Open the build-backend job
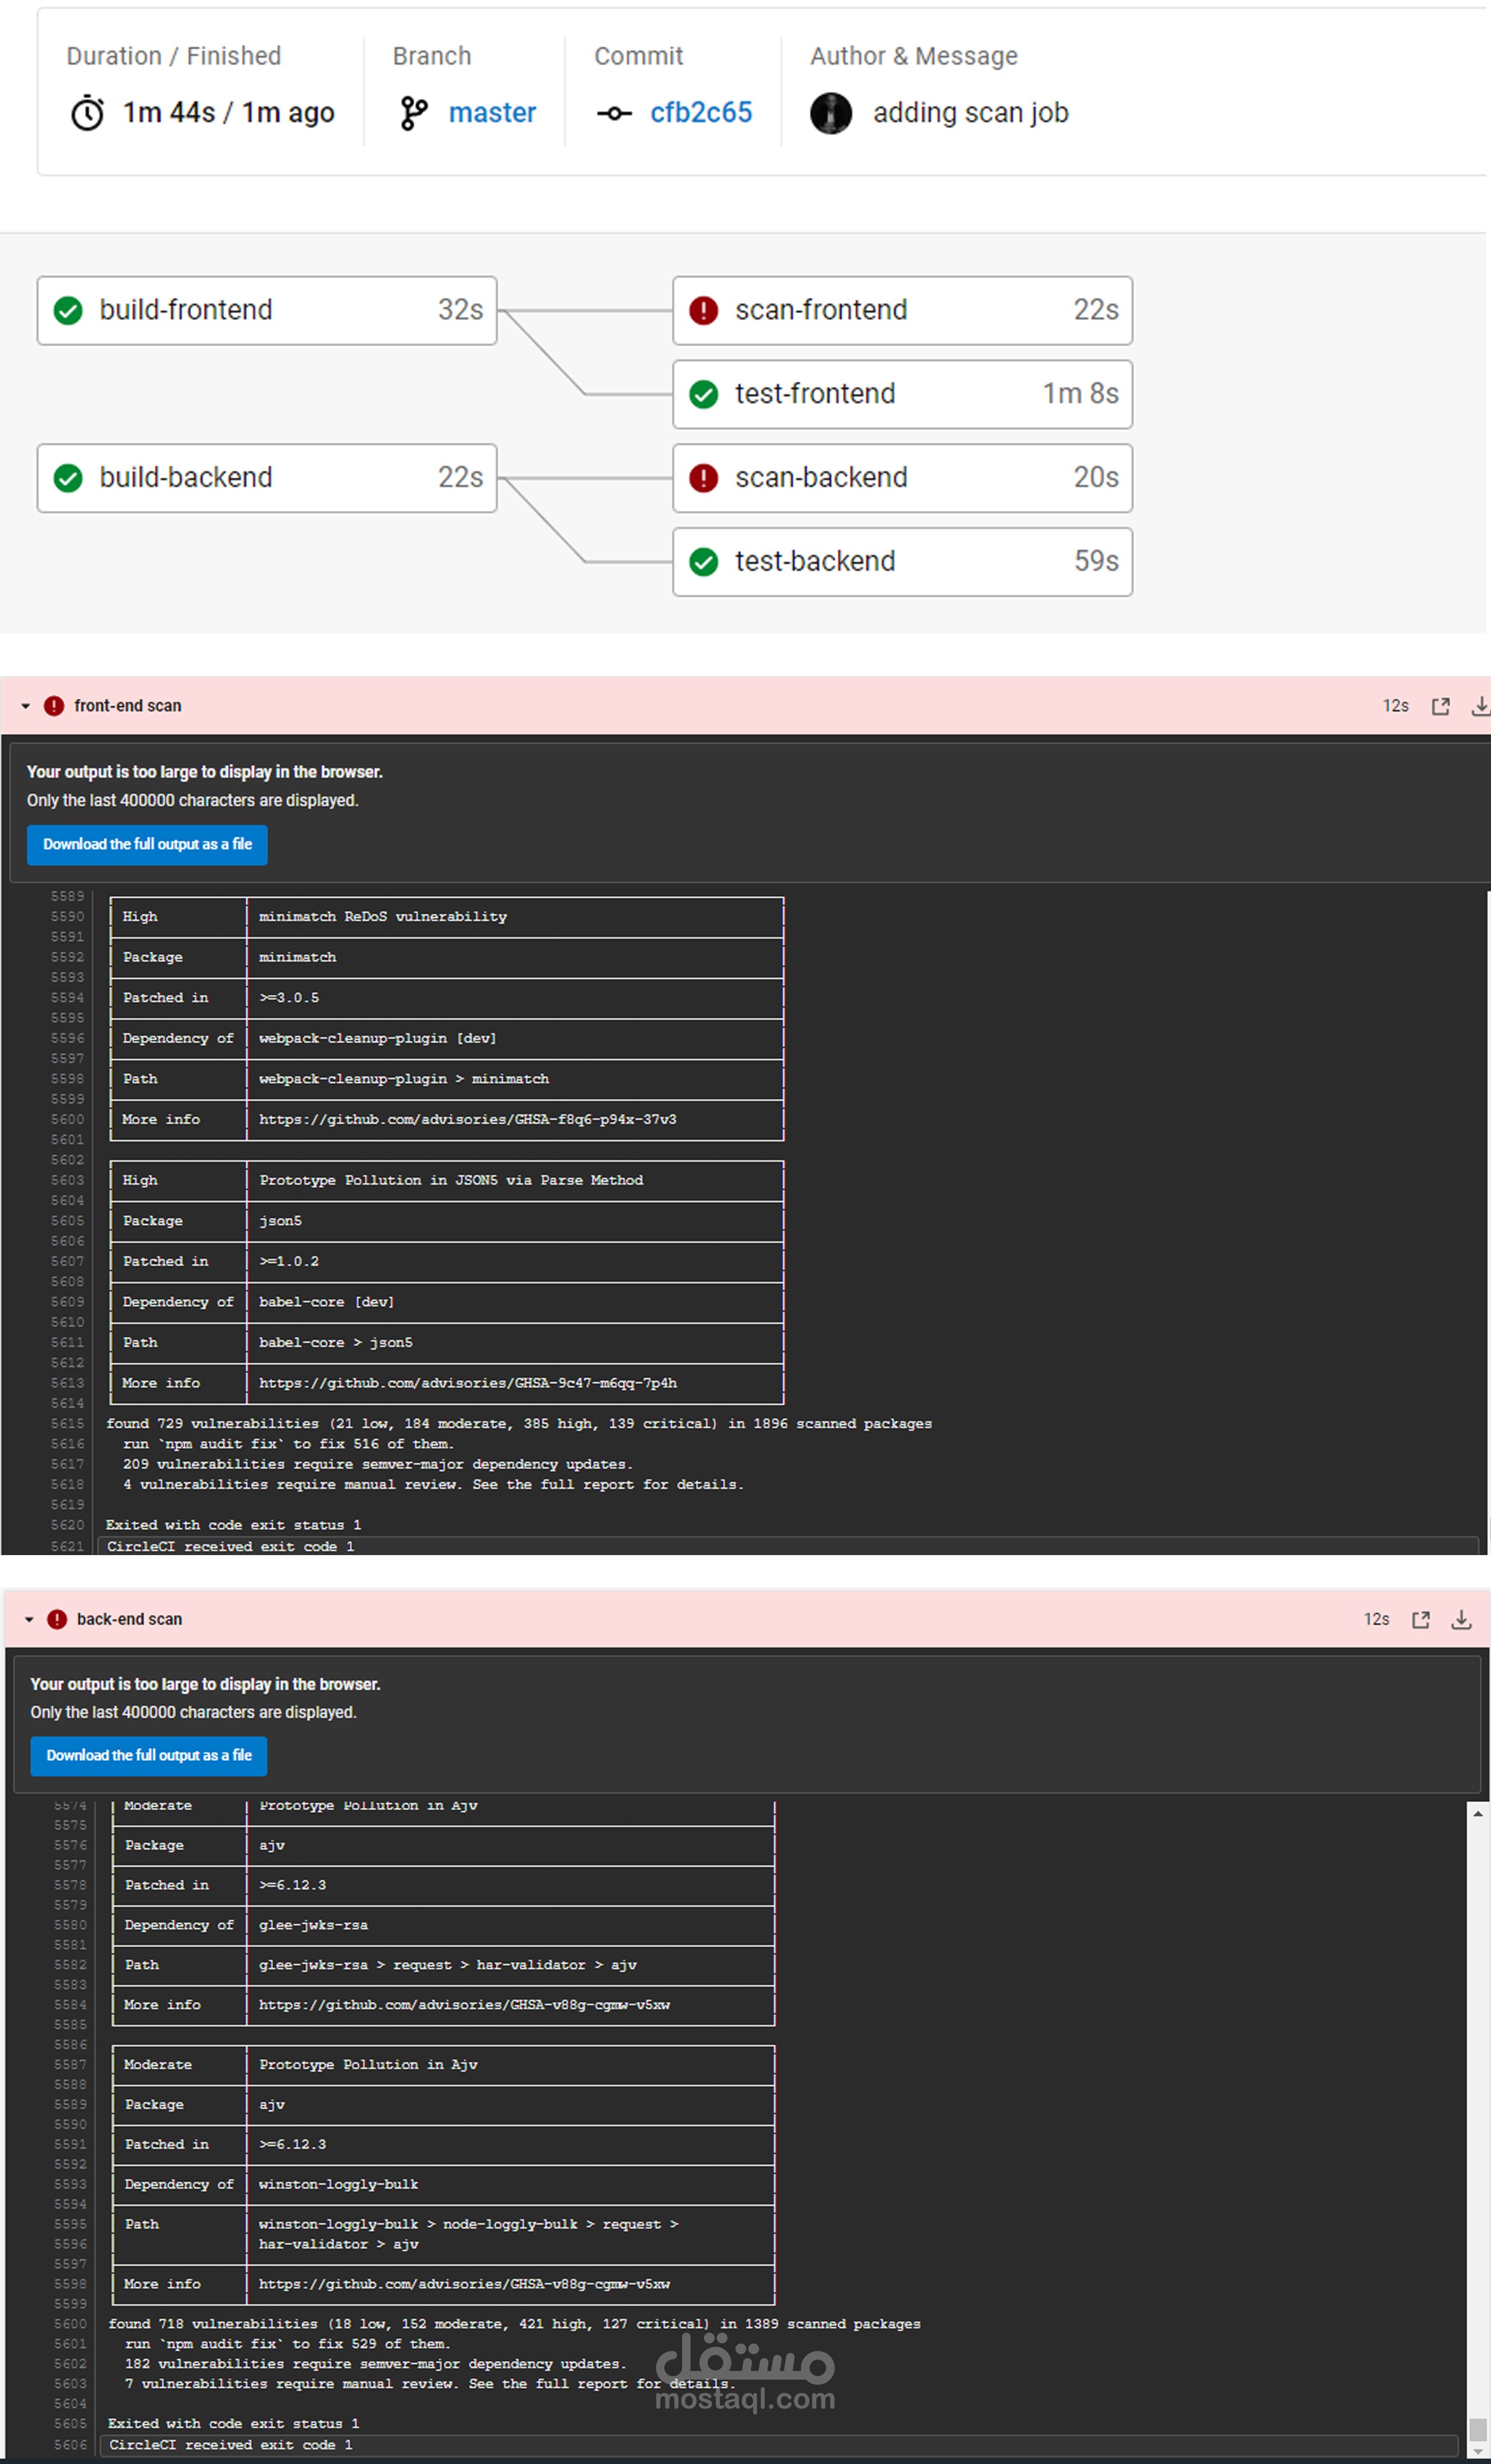 (x=266, y=478)
